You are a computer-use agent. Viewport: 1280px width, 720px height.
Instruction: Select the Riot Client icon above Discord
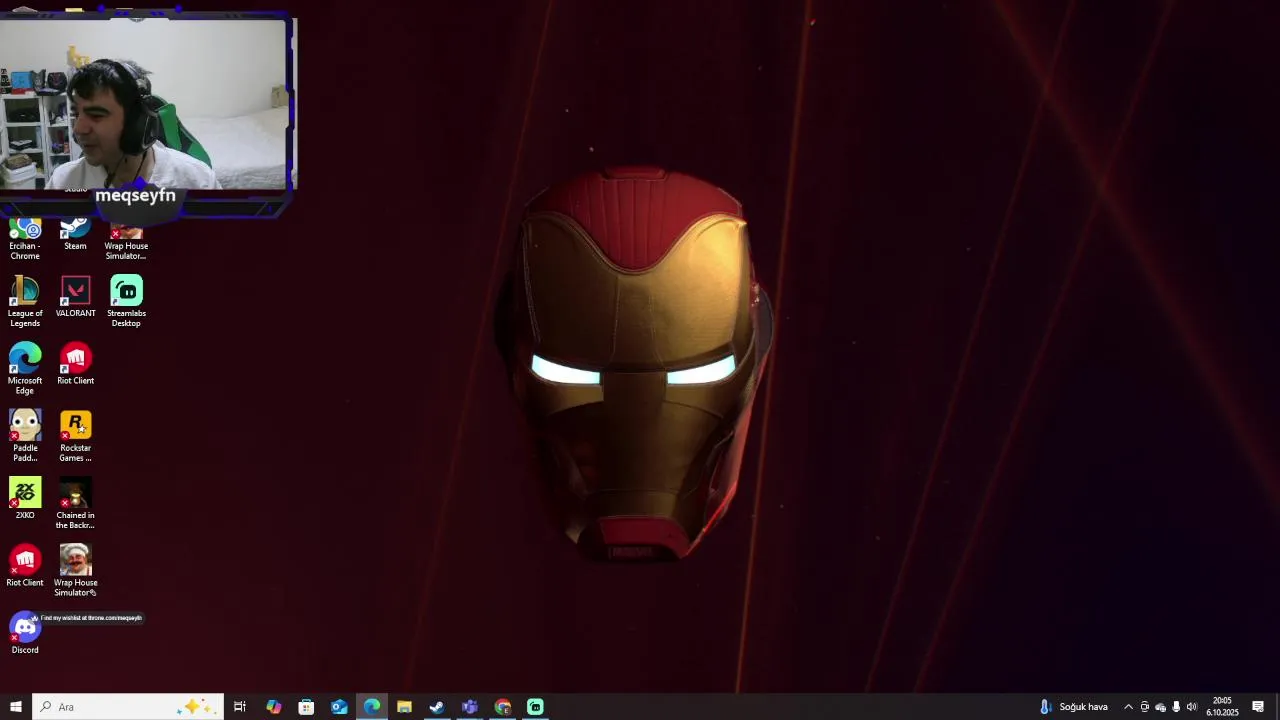tap(25, 566)
